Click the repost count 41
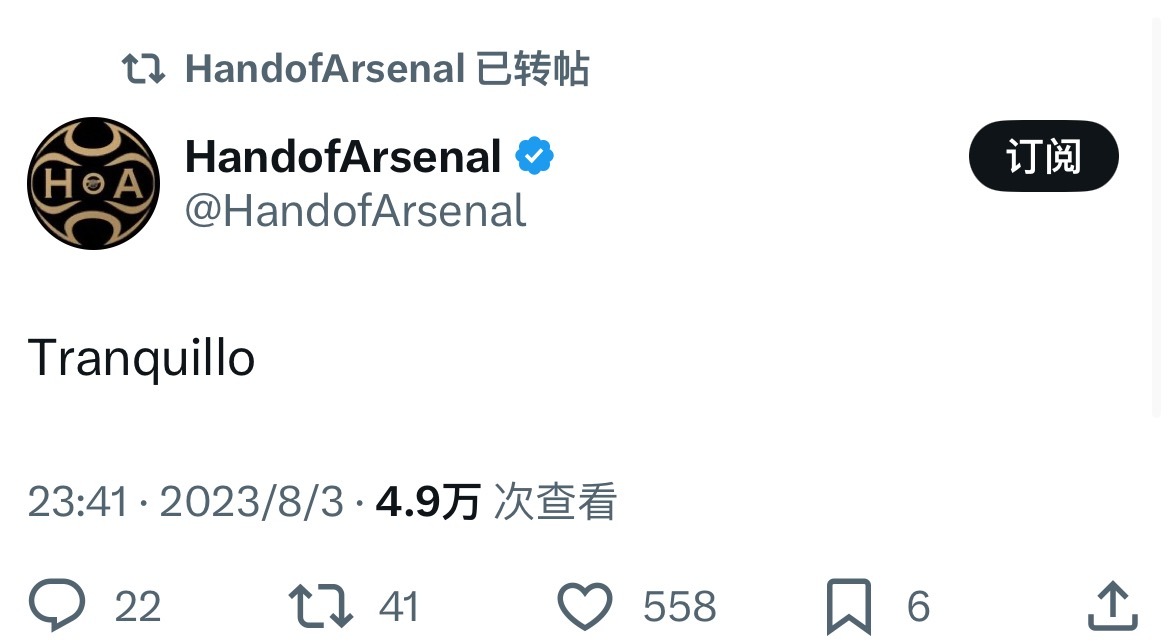Viewport: 1169px width, 643px height. 399,607
